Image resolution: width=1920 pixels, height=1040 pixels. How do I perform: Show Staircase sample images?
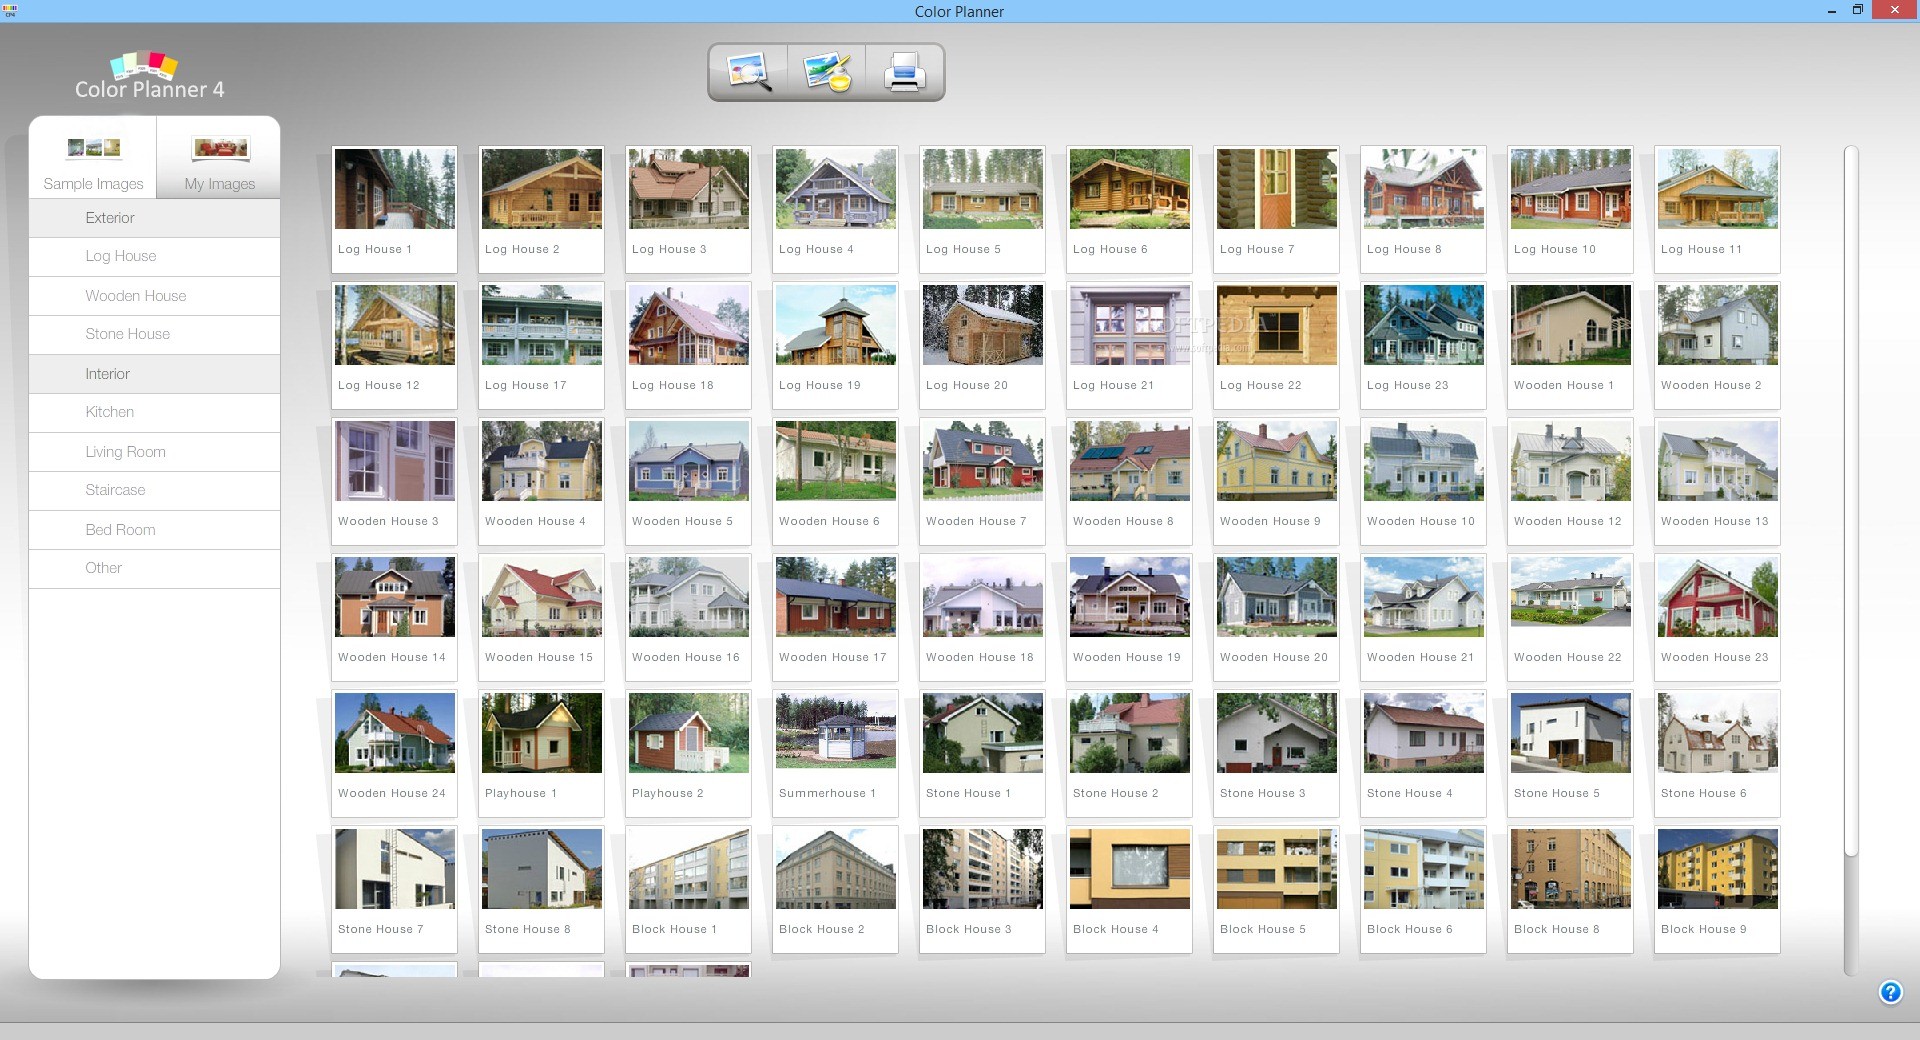pyautogui.click(x=154, y=491)
